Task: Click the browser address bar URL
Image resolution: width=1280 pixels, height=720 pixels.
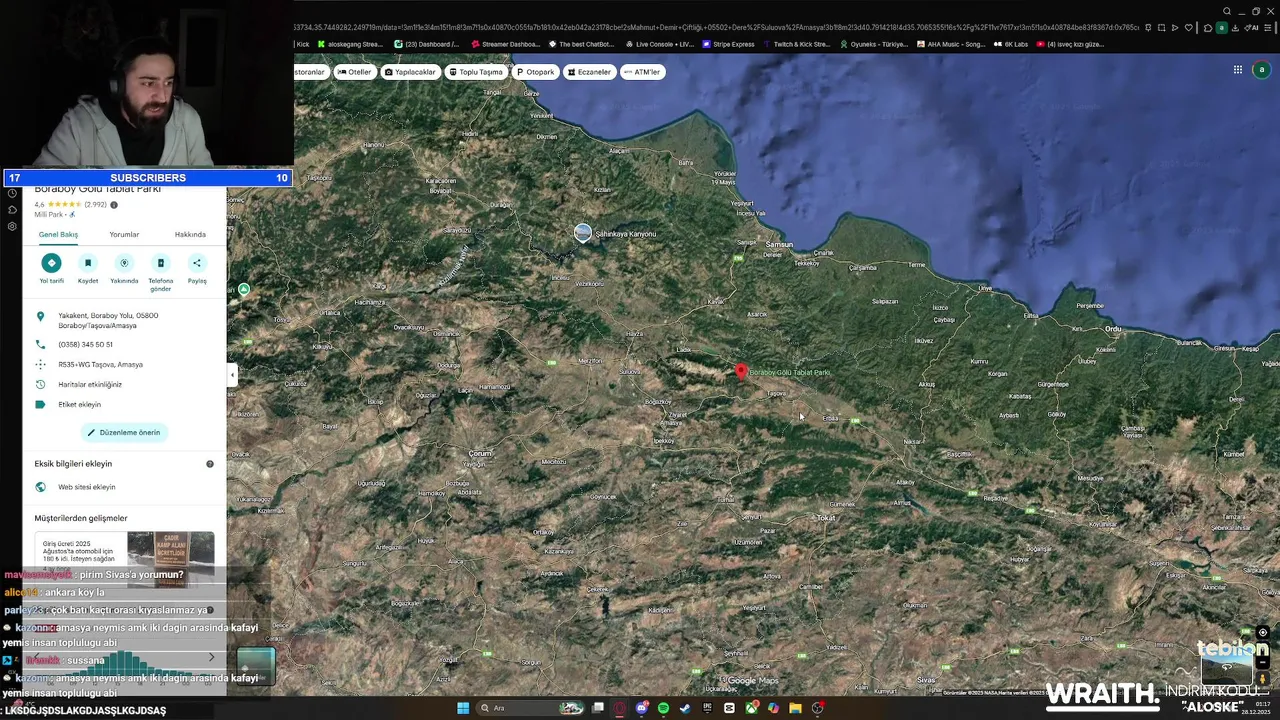Action: pyautogui.click(x=715, y=27)
